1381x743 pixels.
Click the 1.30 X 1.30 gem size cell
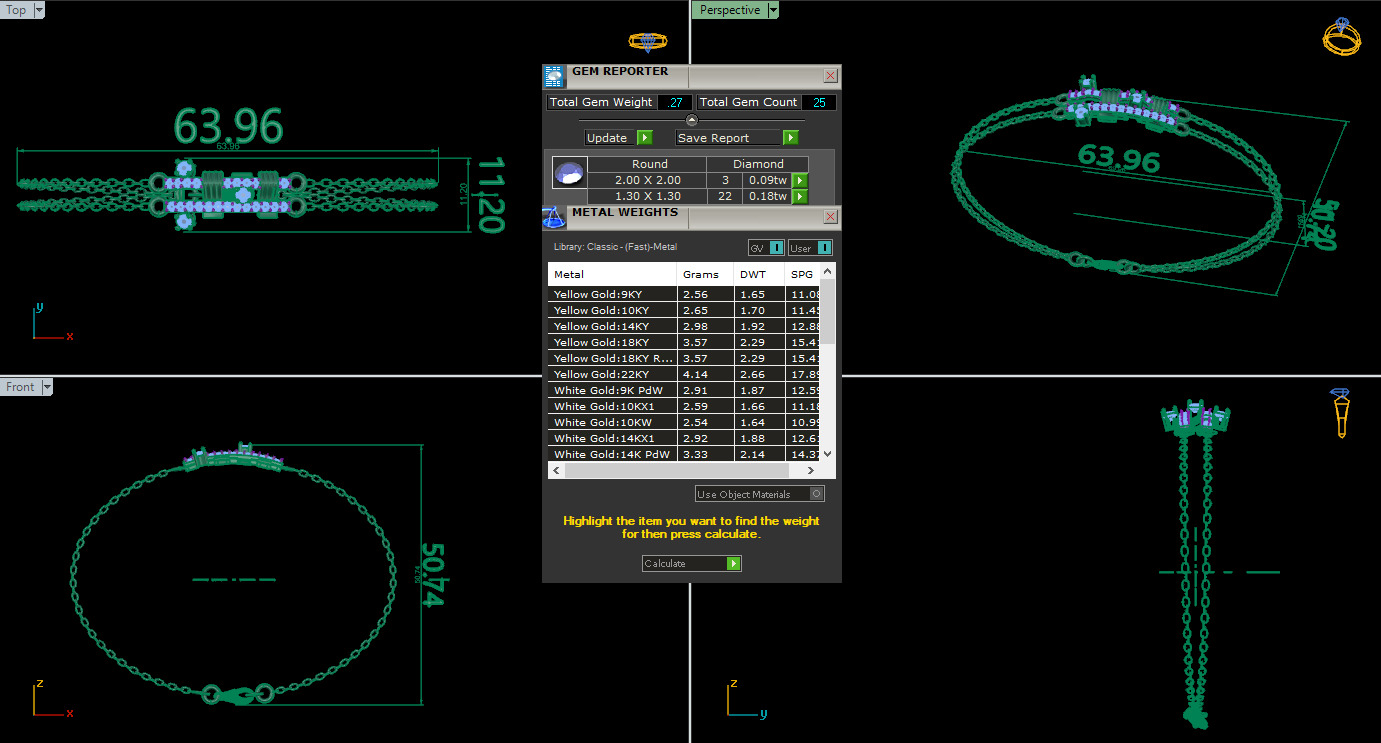pyautogui.click(x=647, y=196)
